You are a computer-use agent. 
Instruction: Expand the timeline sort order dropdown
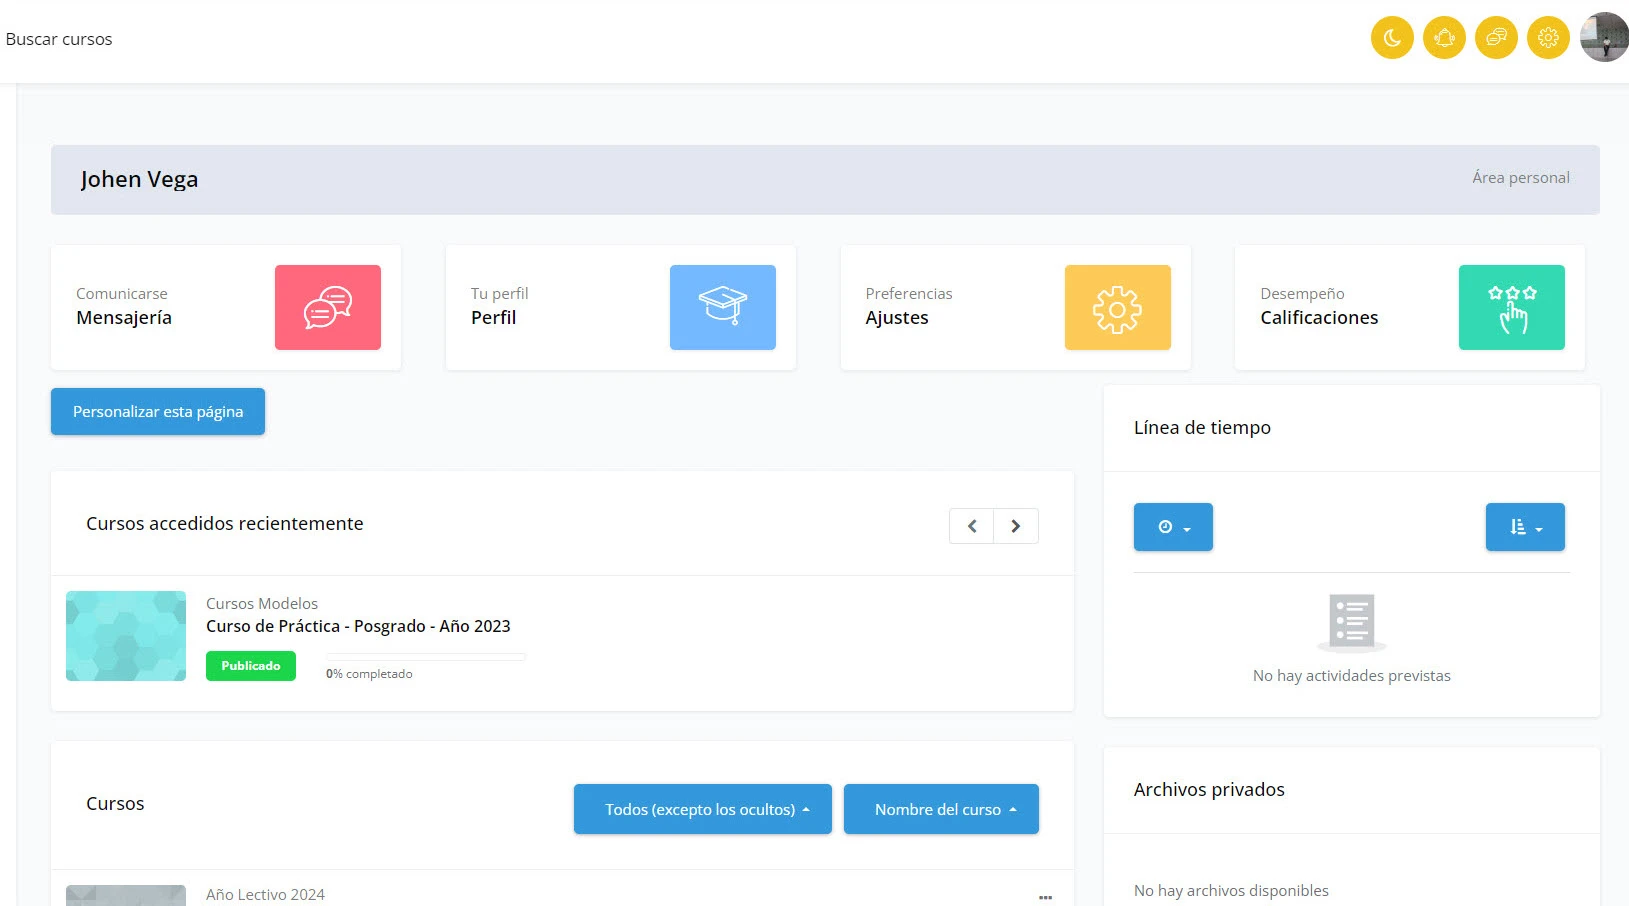click(1525, 527)
